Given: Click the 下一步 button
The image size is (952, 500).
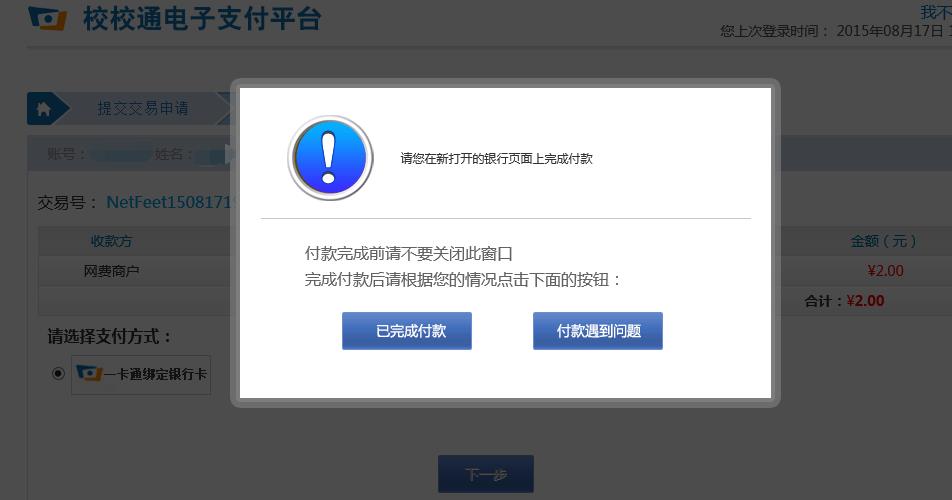Looking at the screenshot, I should point(486,474).
